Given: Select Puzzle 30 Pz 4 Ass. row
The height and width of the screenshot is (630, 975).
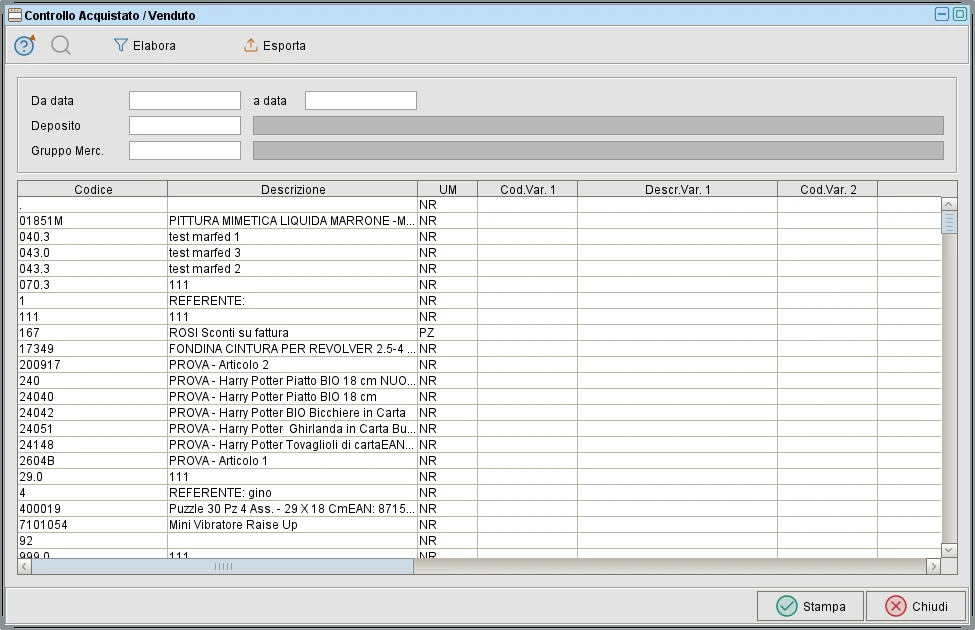Looking at the screenshot, I should click(x=479, y=509).
